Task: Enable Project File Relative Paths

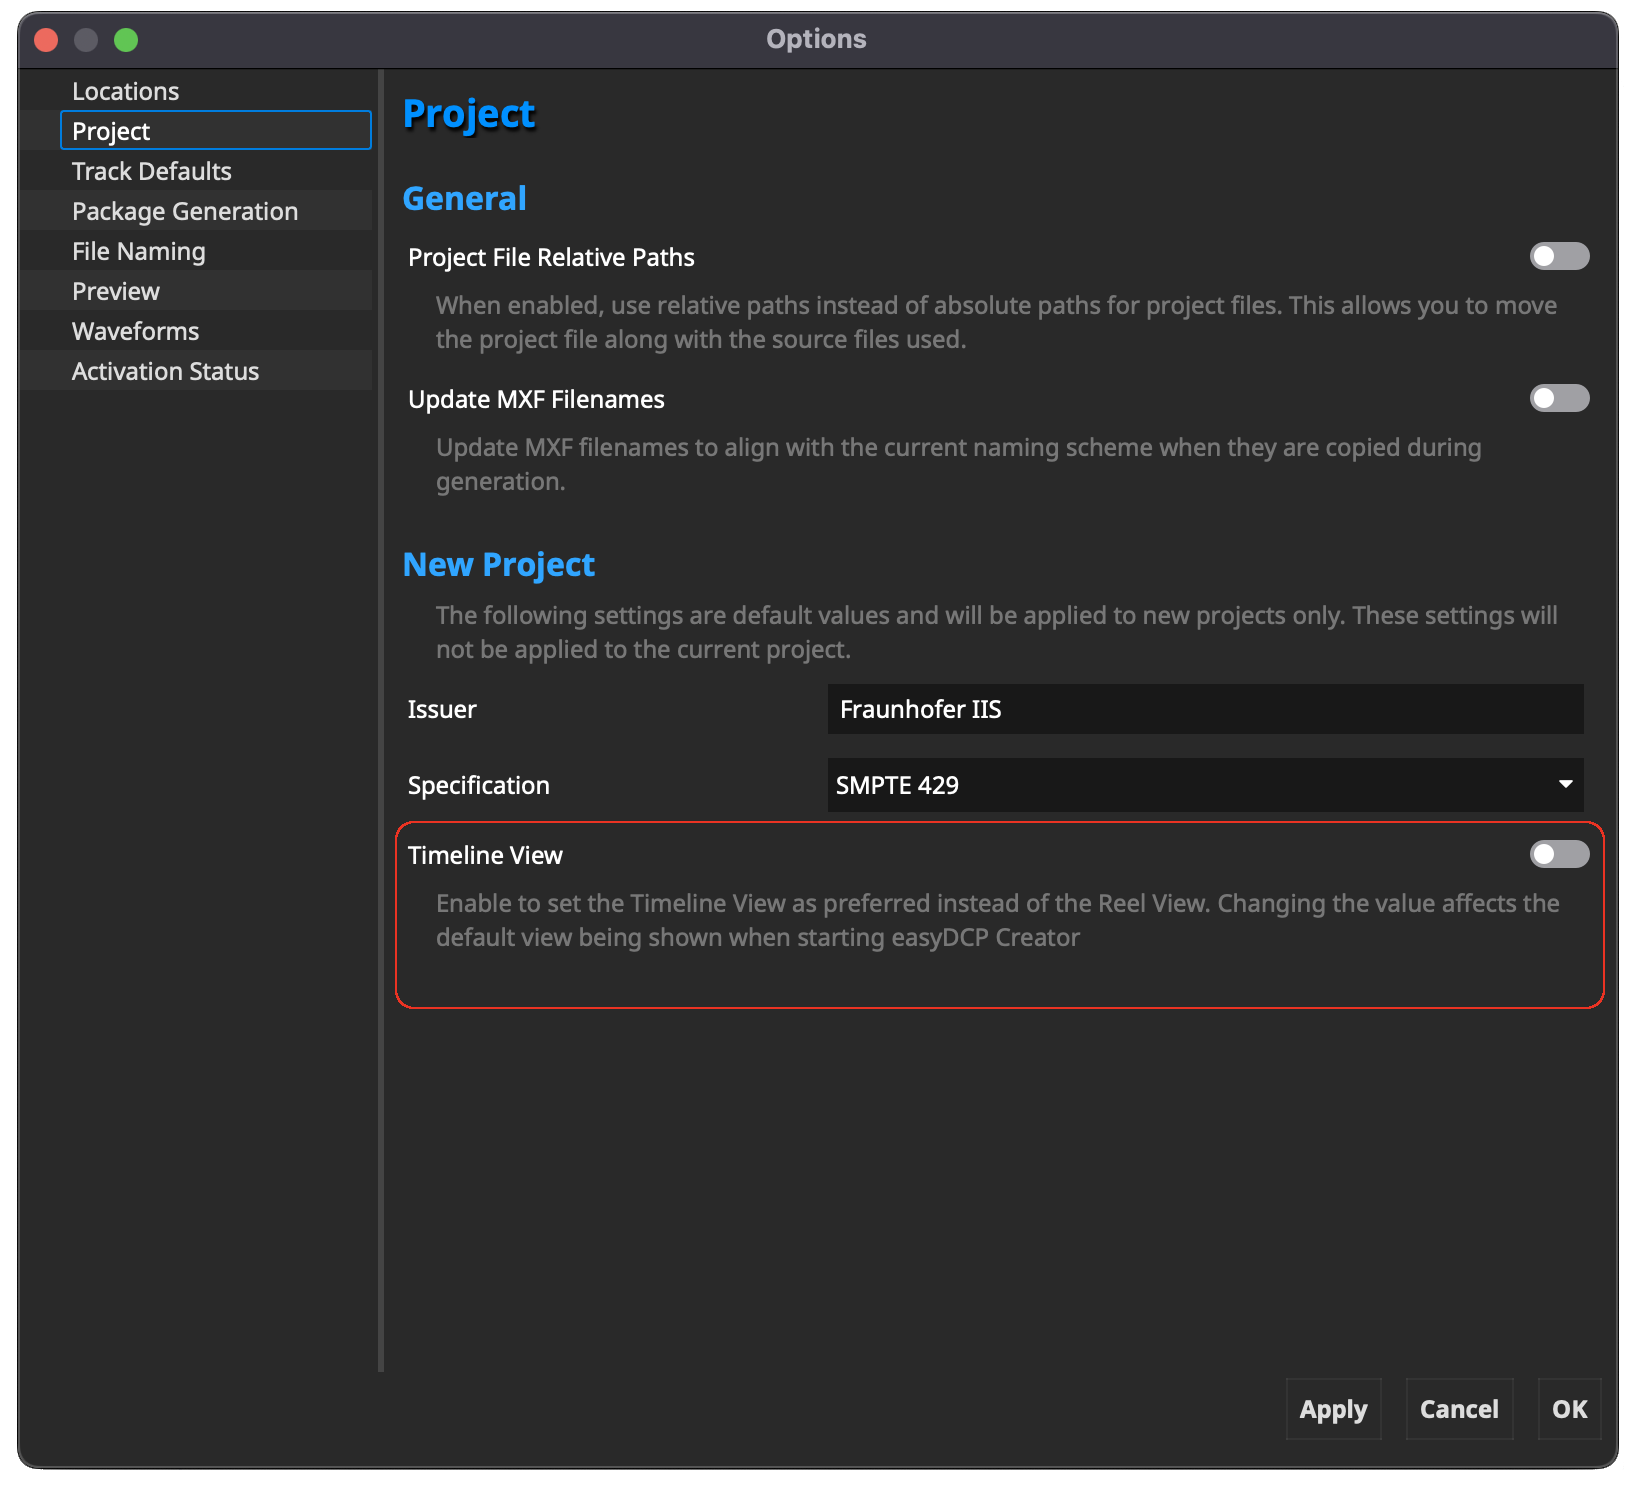Action: click(1558, 256)
